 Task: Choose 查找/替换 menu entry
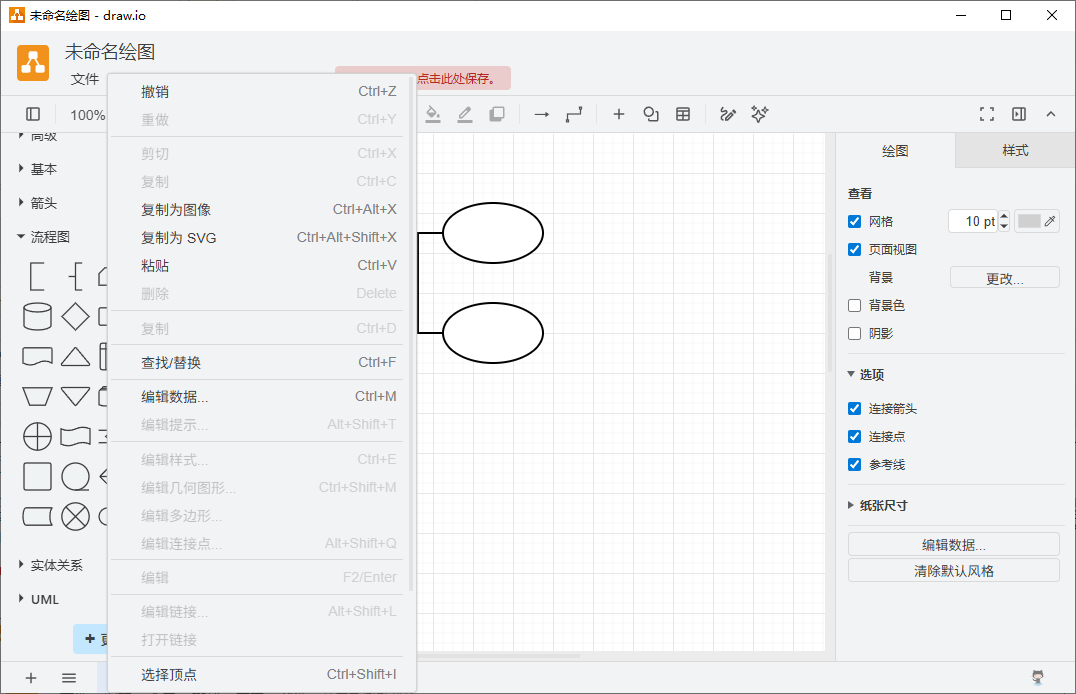point(261,362)
